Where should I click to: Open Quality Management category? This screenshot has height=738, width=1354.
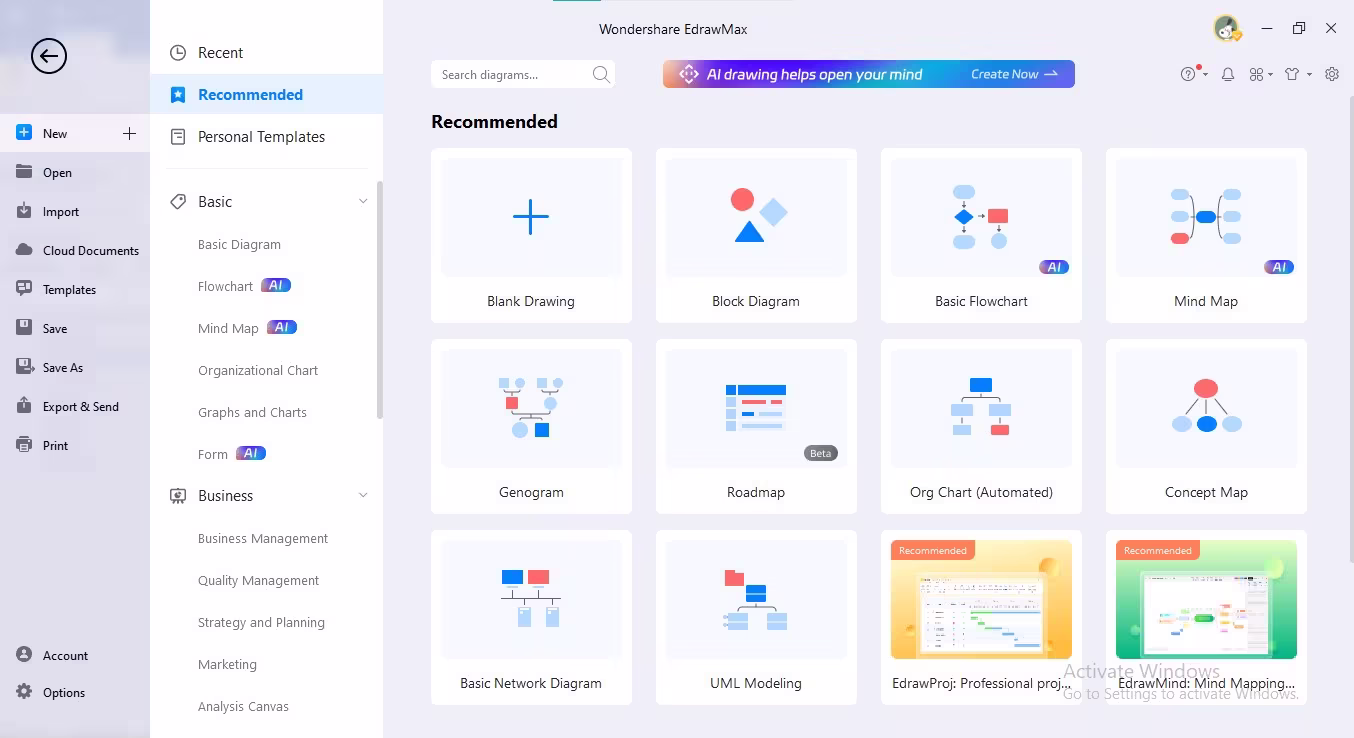point(259,580)
